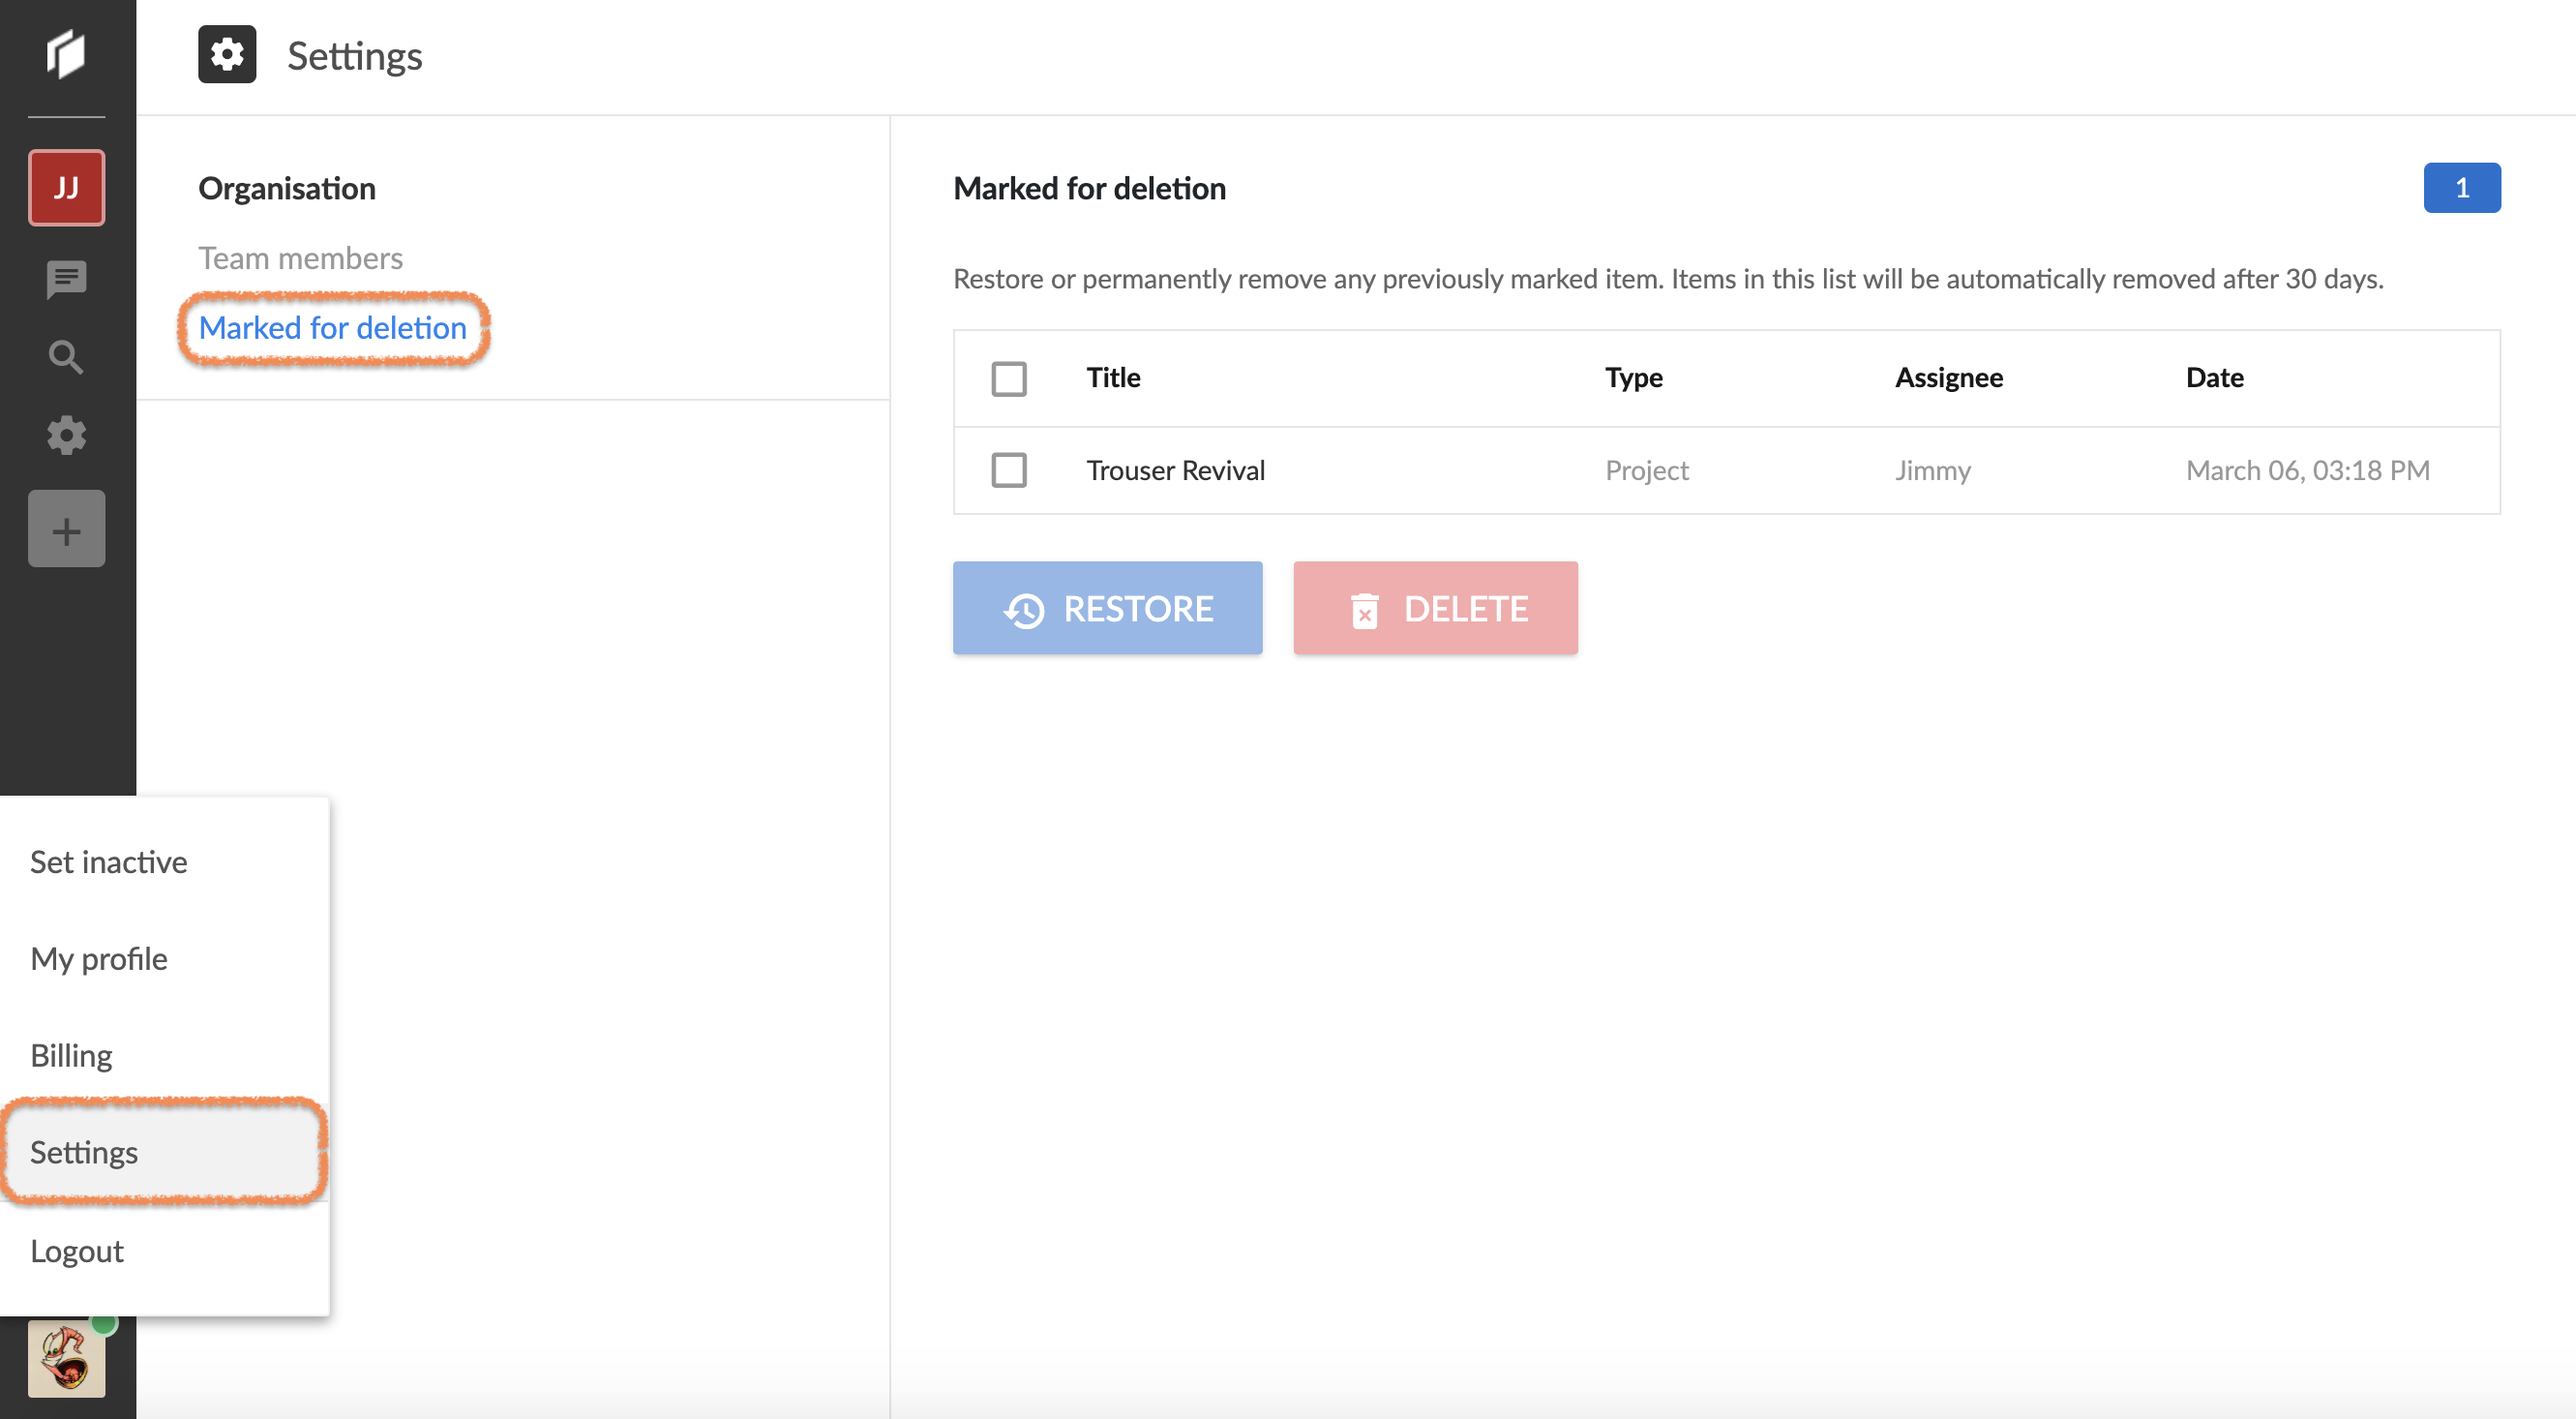Click the app logo in the sidebar
This screenshot has width=2576, height=1419.
(66, 54)
